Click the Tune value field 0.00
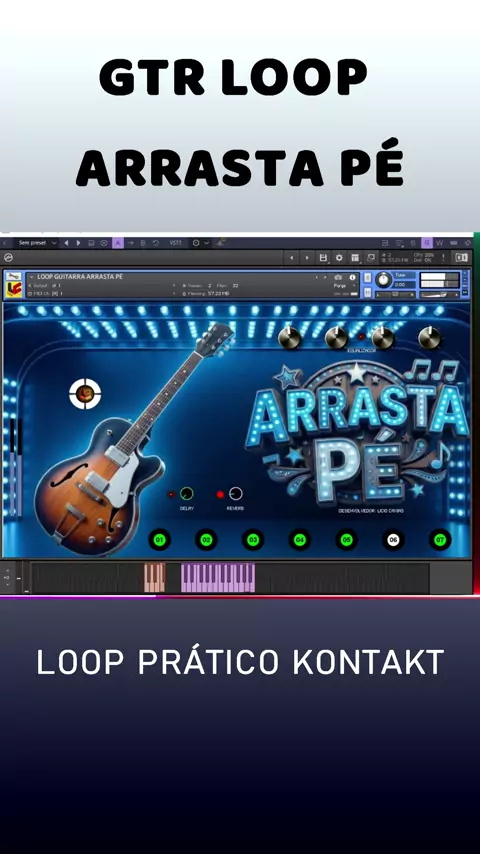480x854 pixels. point(404,284)
